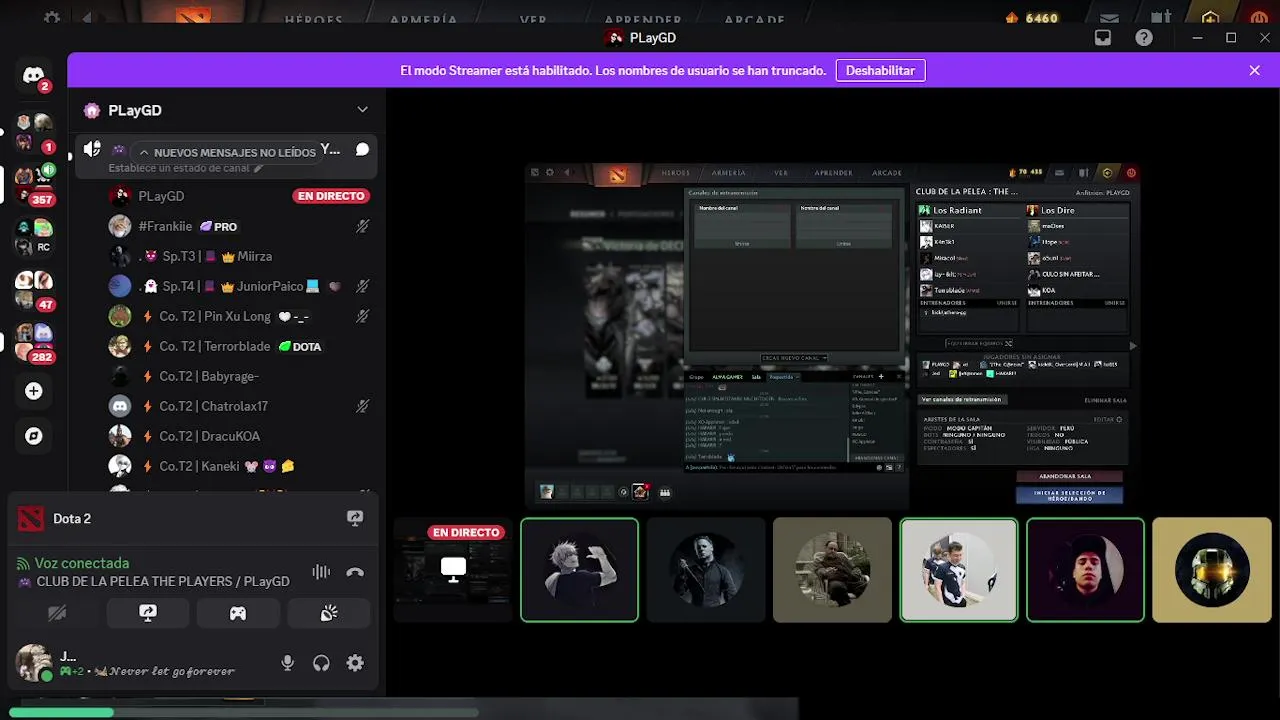
Task: Open server folder with 357 badge
Action: (33, 184)
